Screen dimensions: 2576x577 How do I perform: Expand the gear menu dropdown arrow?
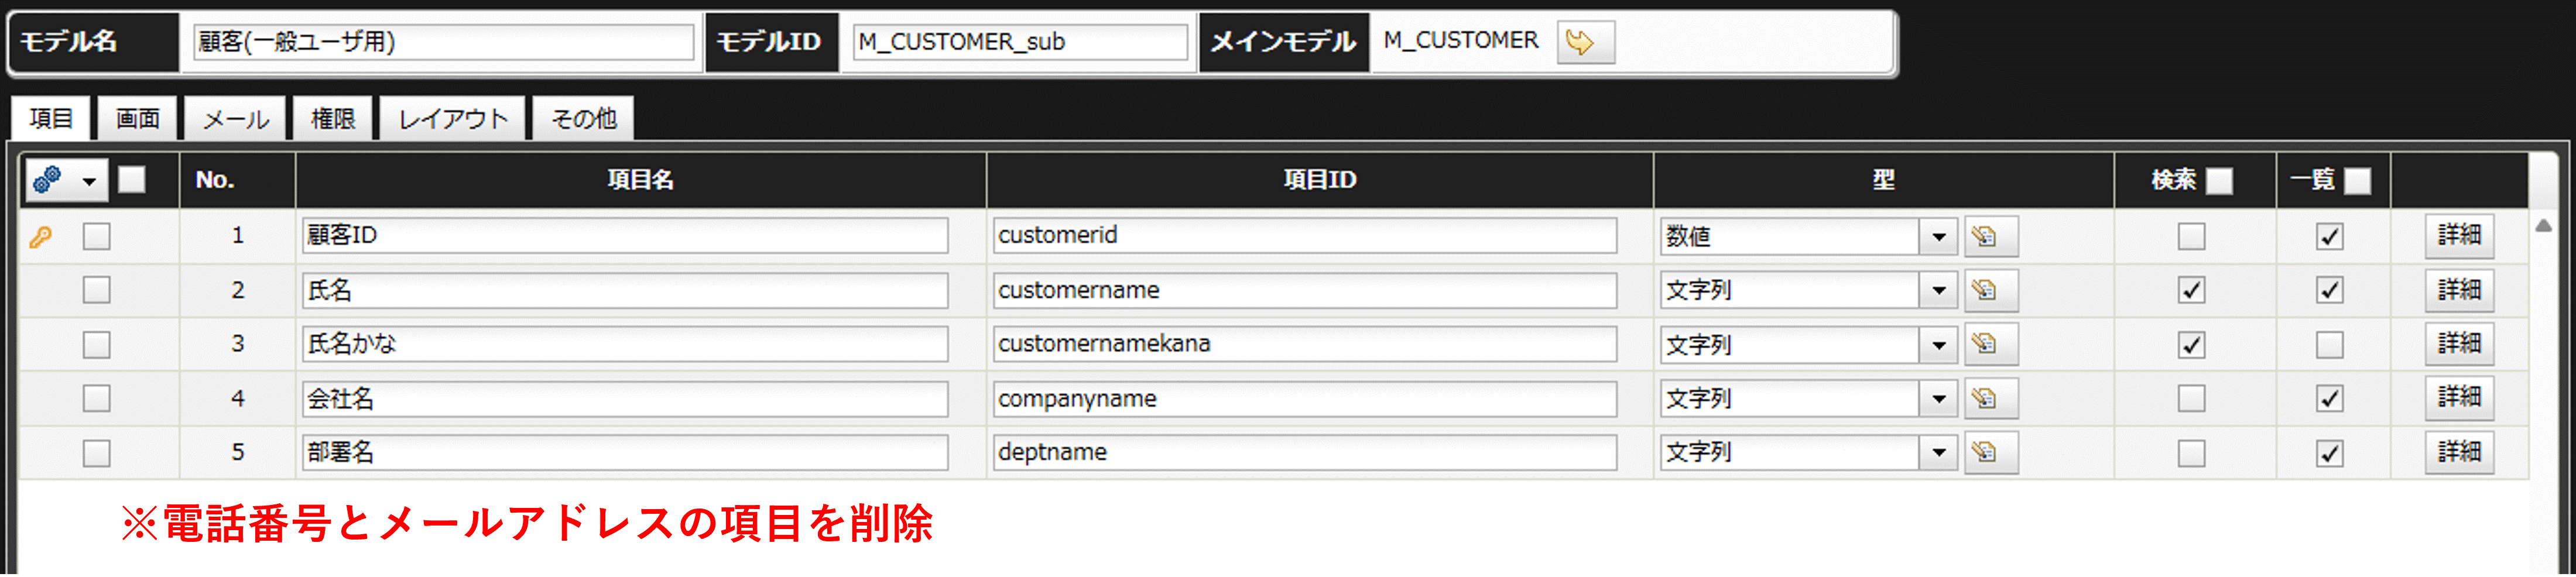[90, 181]
